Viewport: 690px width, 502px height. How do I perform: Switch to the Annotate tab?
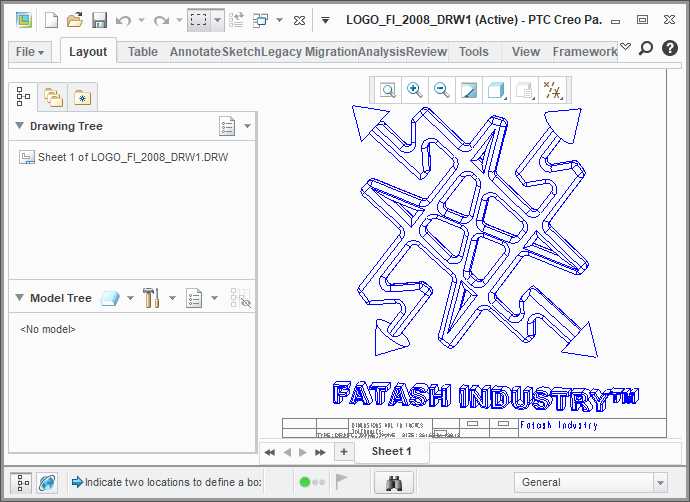(195, 52)
